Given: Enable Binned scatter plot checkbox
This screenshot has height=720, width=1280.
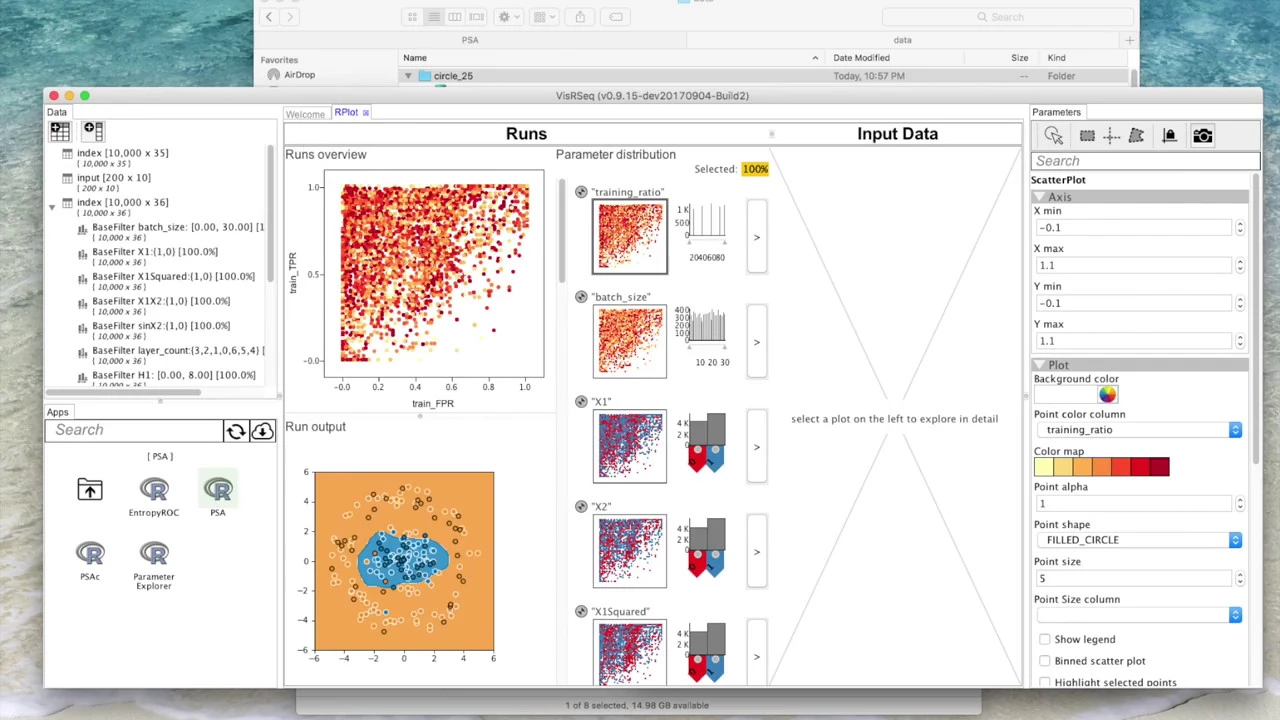Looking at the screenshot, I should (x=1045, y=661).
